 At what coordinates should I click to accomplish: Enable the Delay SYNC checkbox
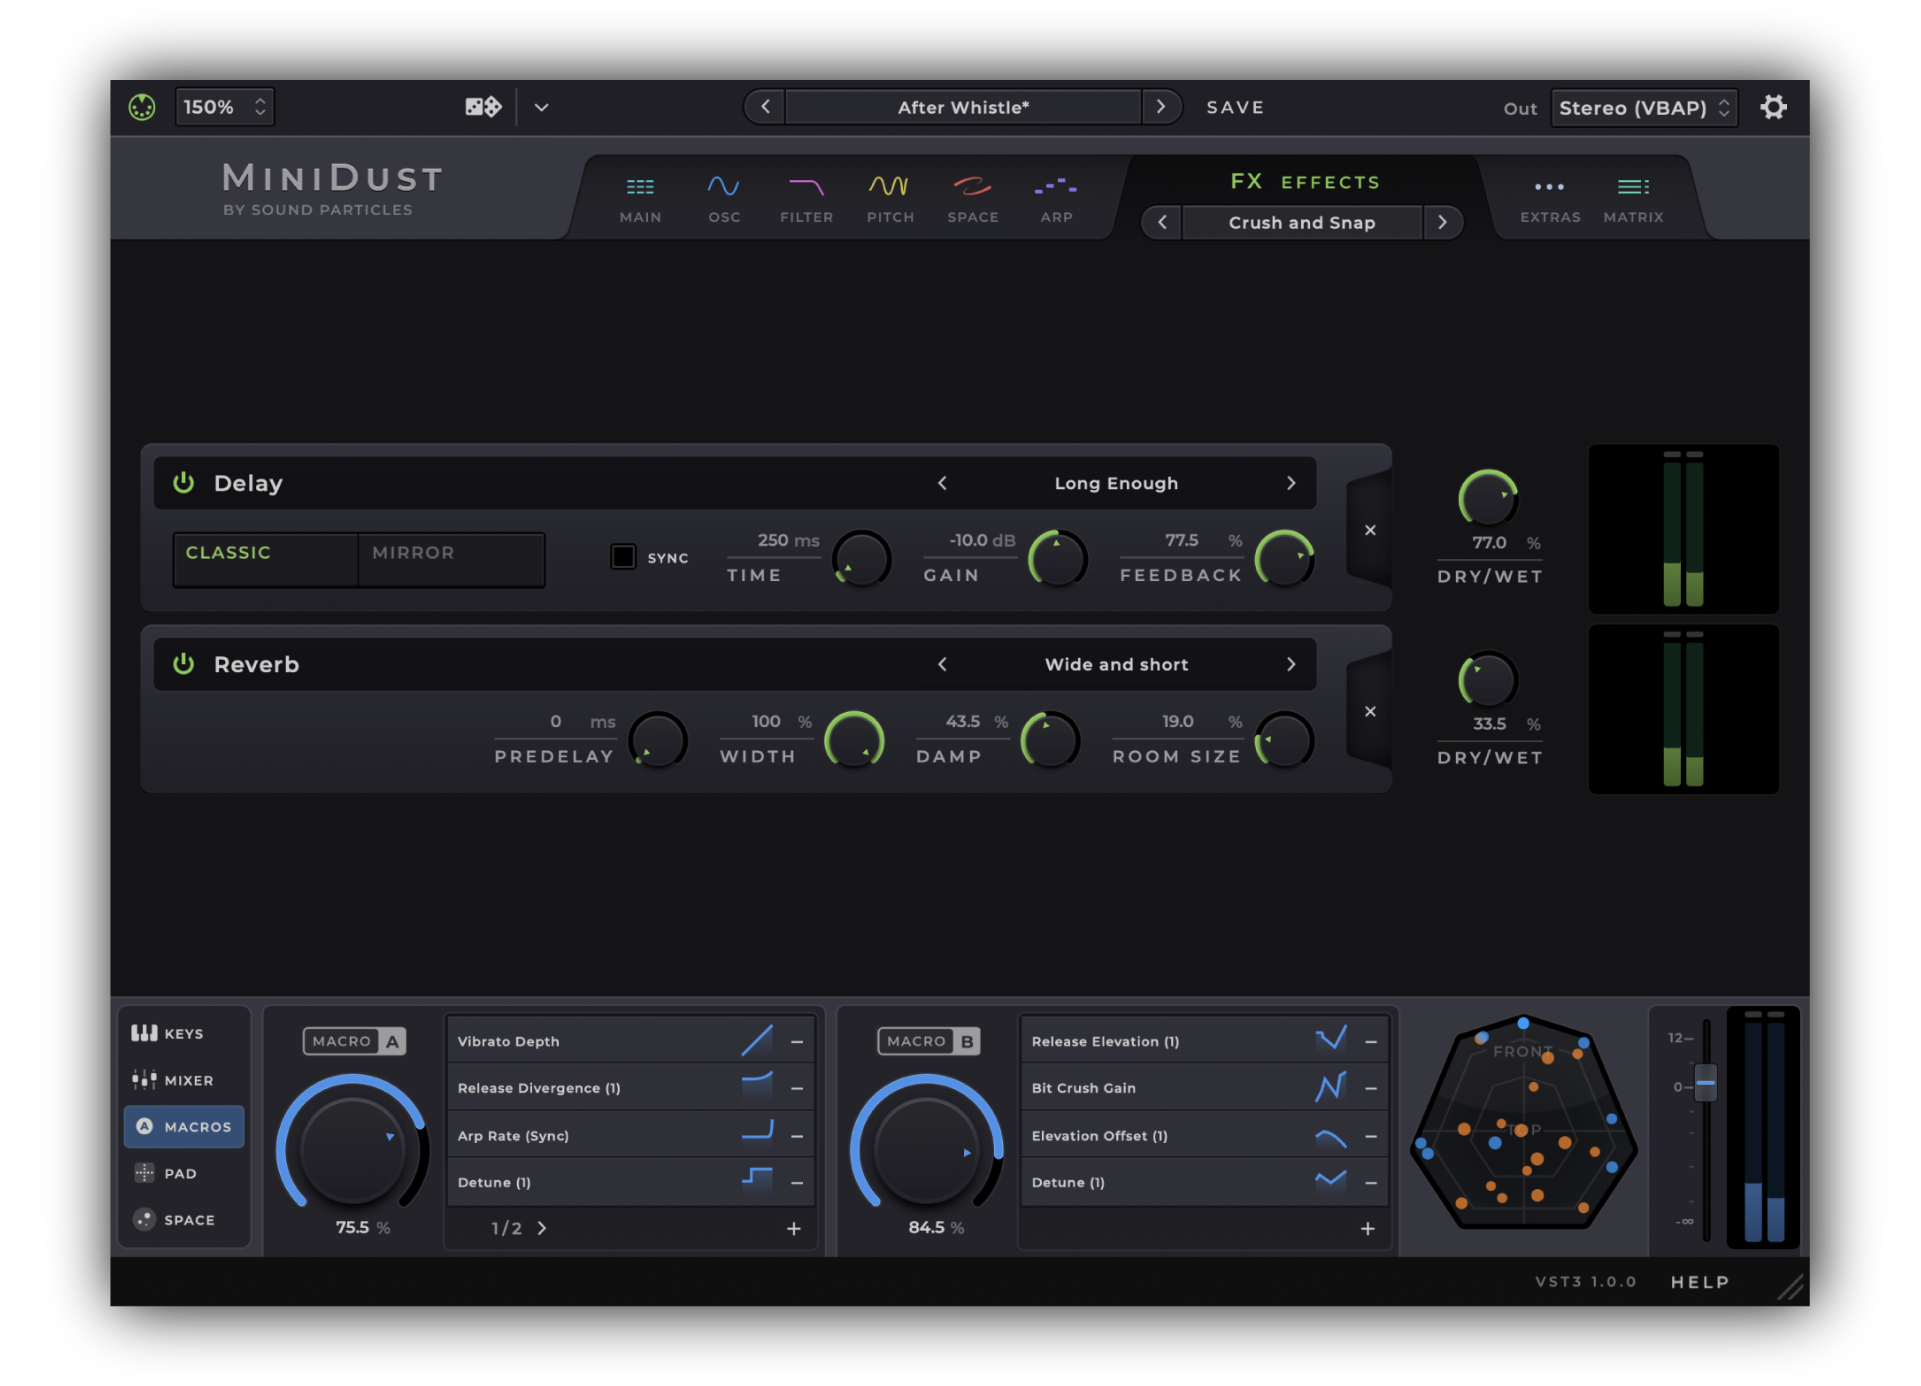tap(623, 557)
